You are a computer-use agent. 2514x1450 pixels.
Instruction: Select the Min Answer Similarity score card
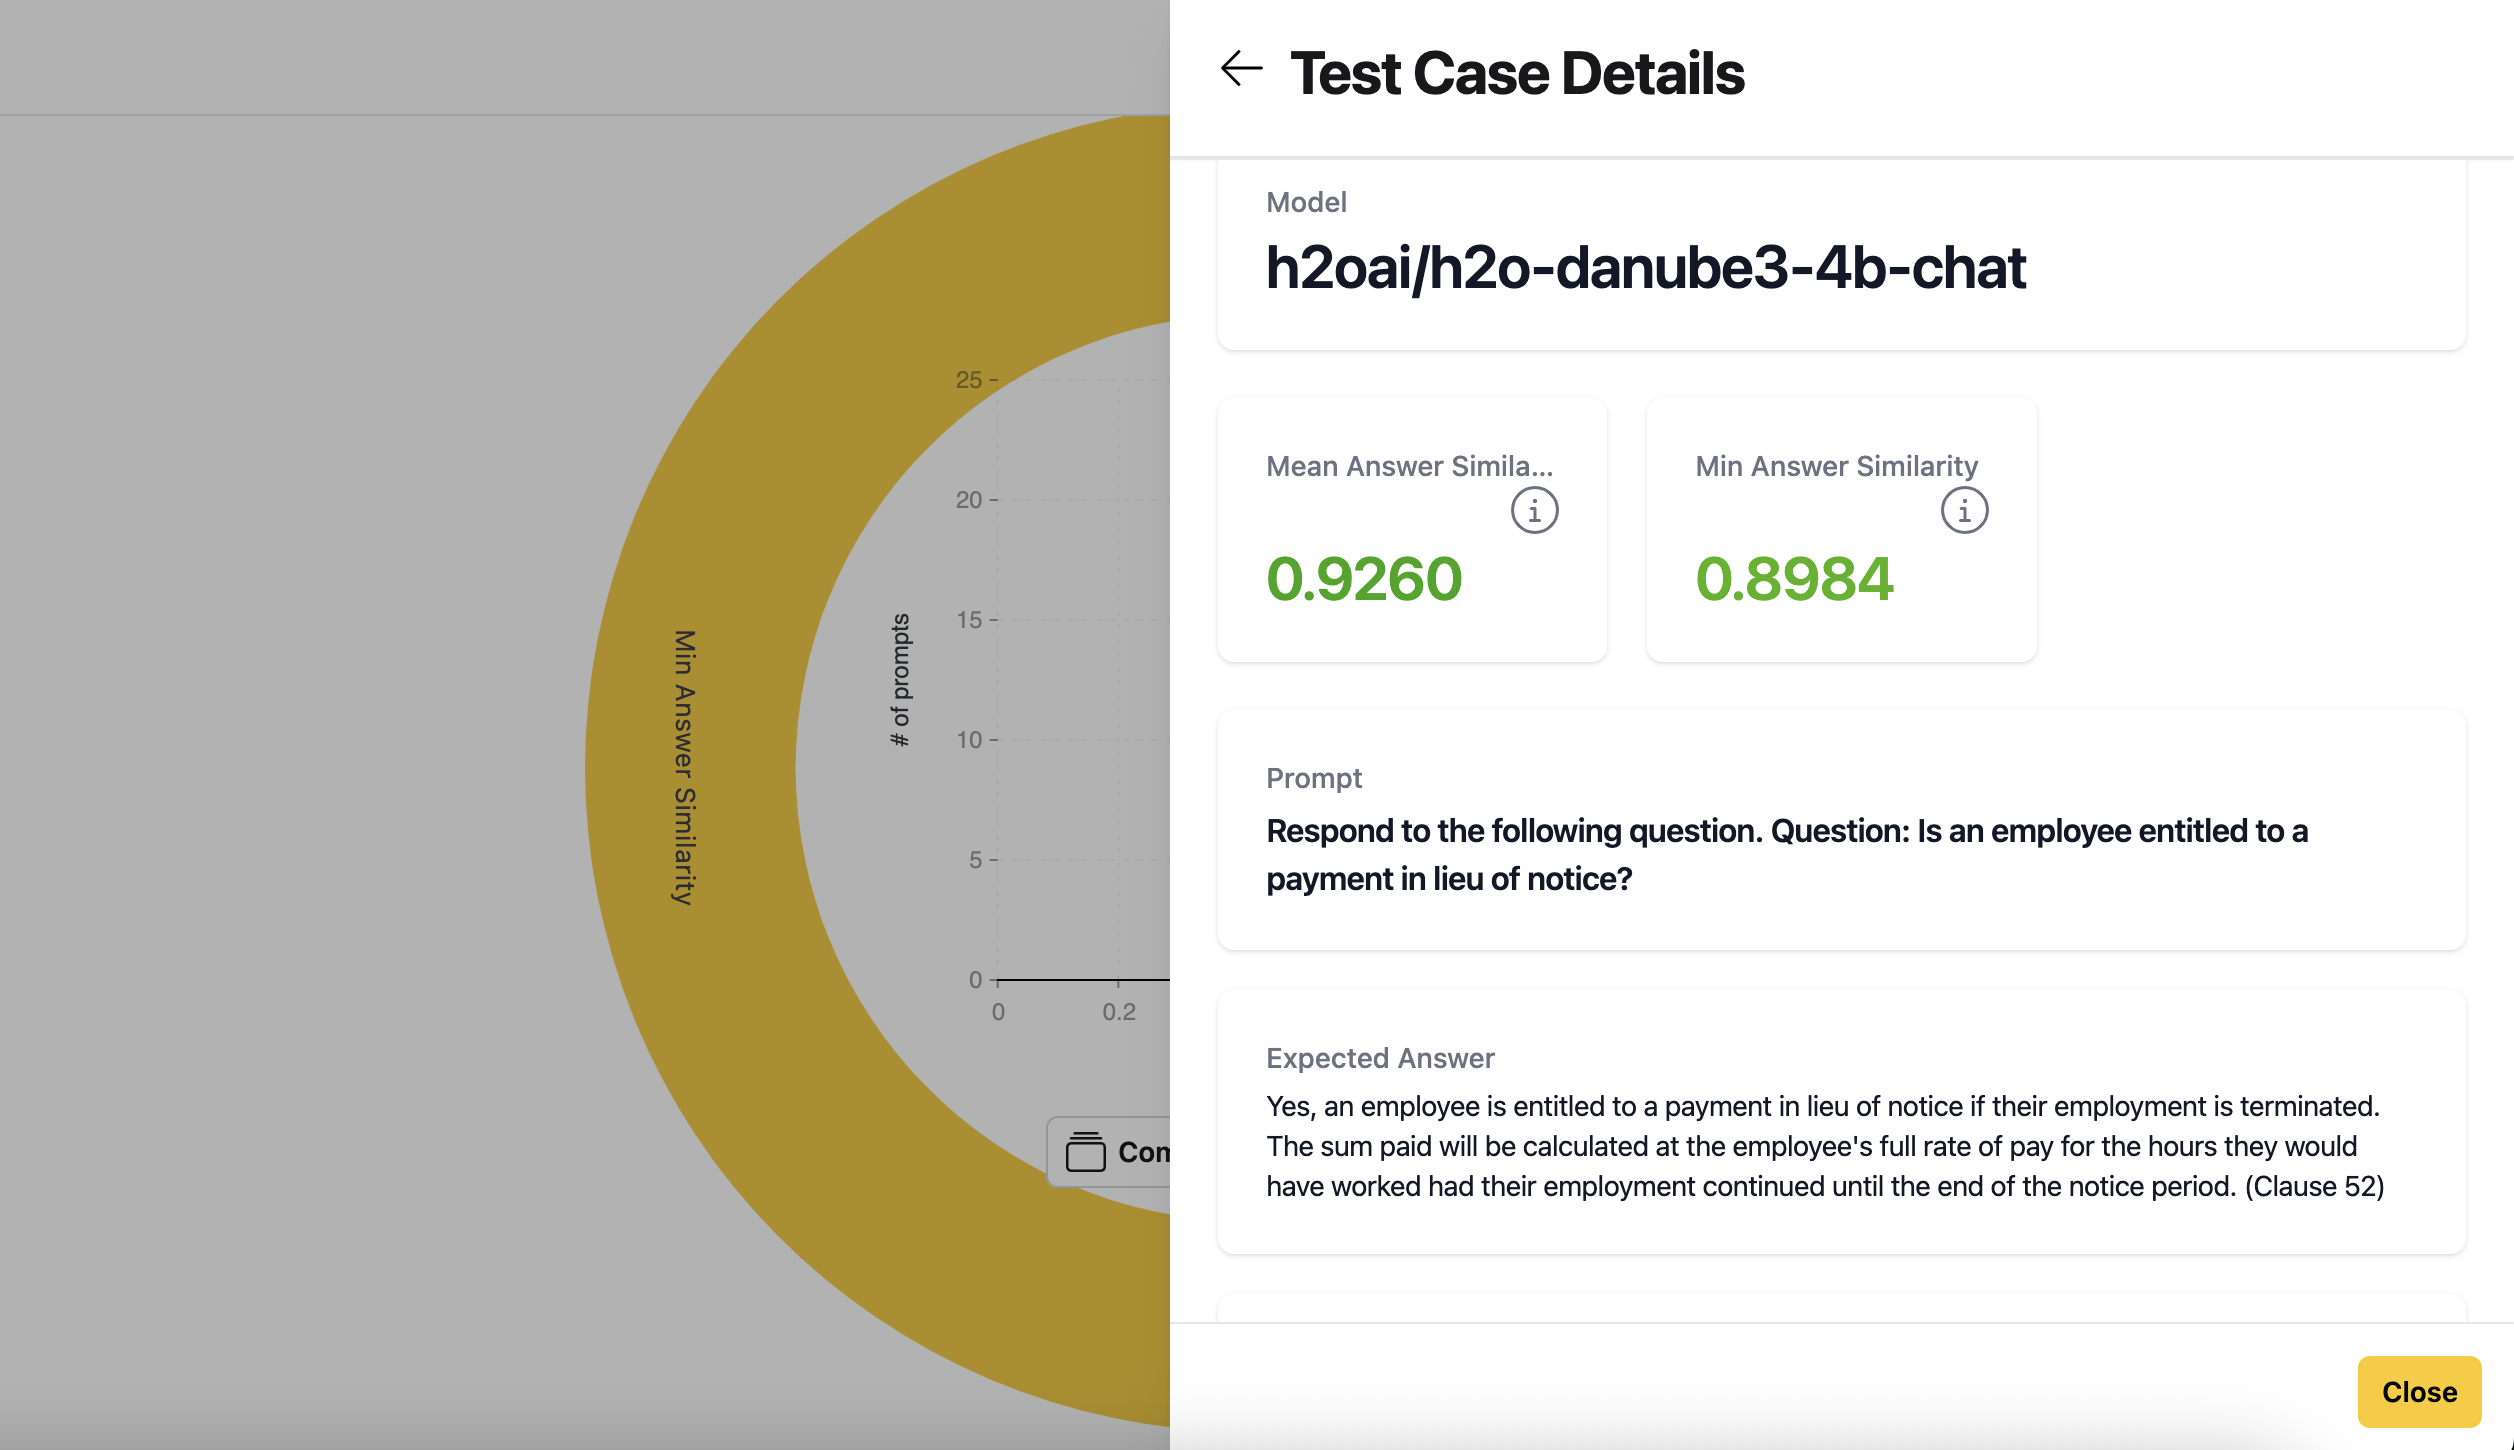pyautogui.click(x=1840, y=530)
